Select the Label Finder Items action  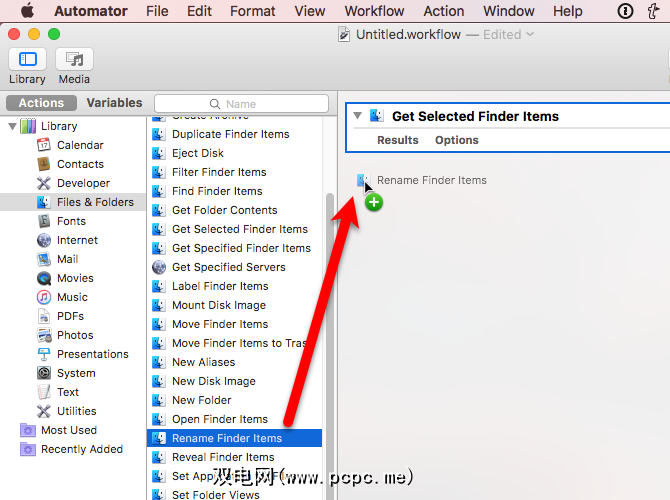[x=235, y=286]
